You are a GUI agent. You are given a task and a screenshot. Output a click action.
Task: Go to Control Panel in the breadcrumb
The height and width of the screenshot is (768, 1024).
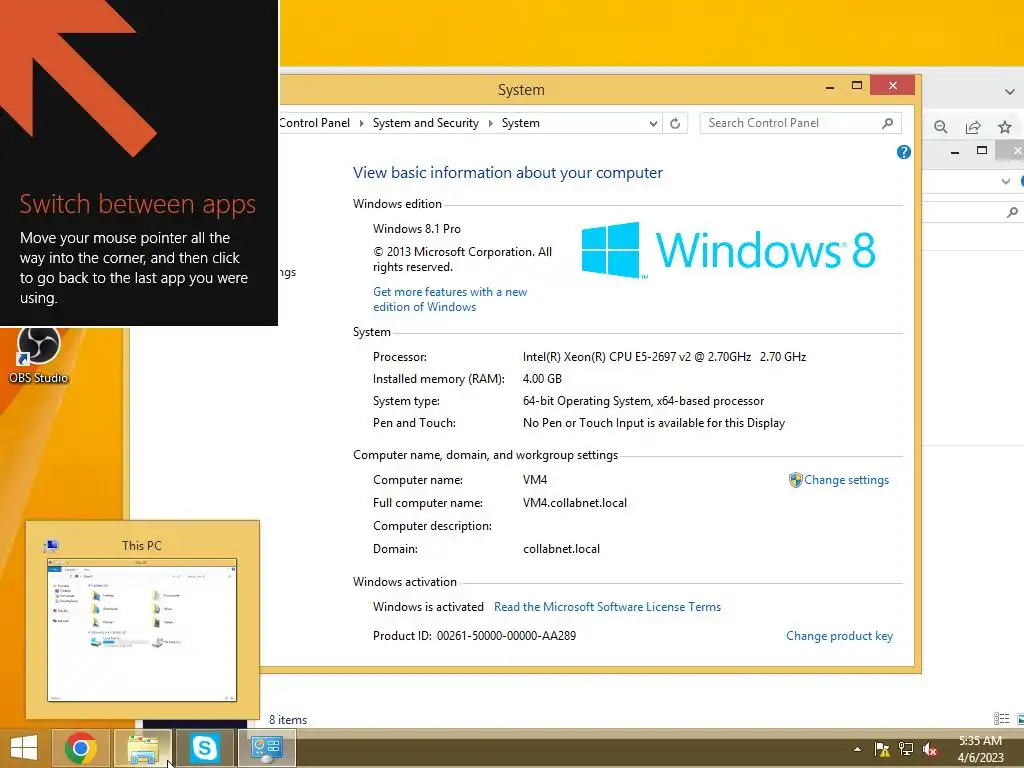315,123
